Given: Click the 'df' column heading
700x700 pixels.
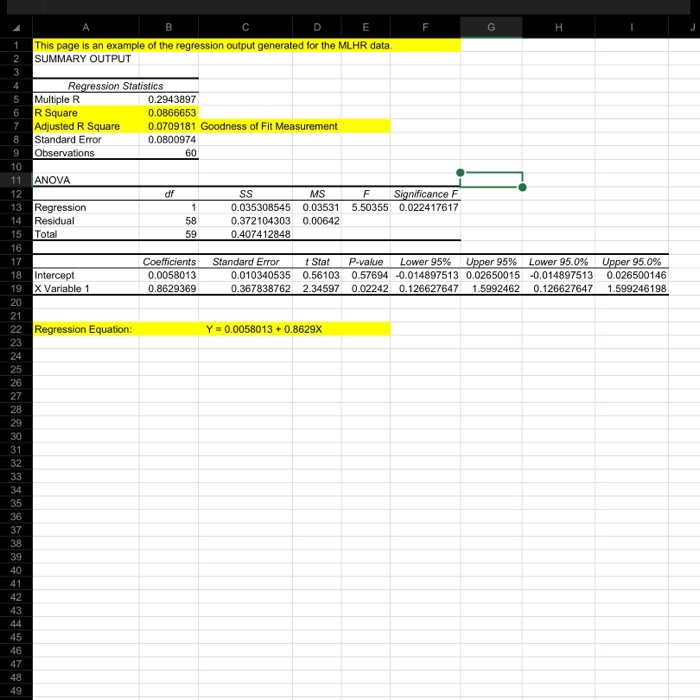Looking at the screenshot, I should point(169,194).
